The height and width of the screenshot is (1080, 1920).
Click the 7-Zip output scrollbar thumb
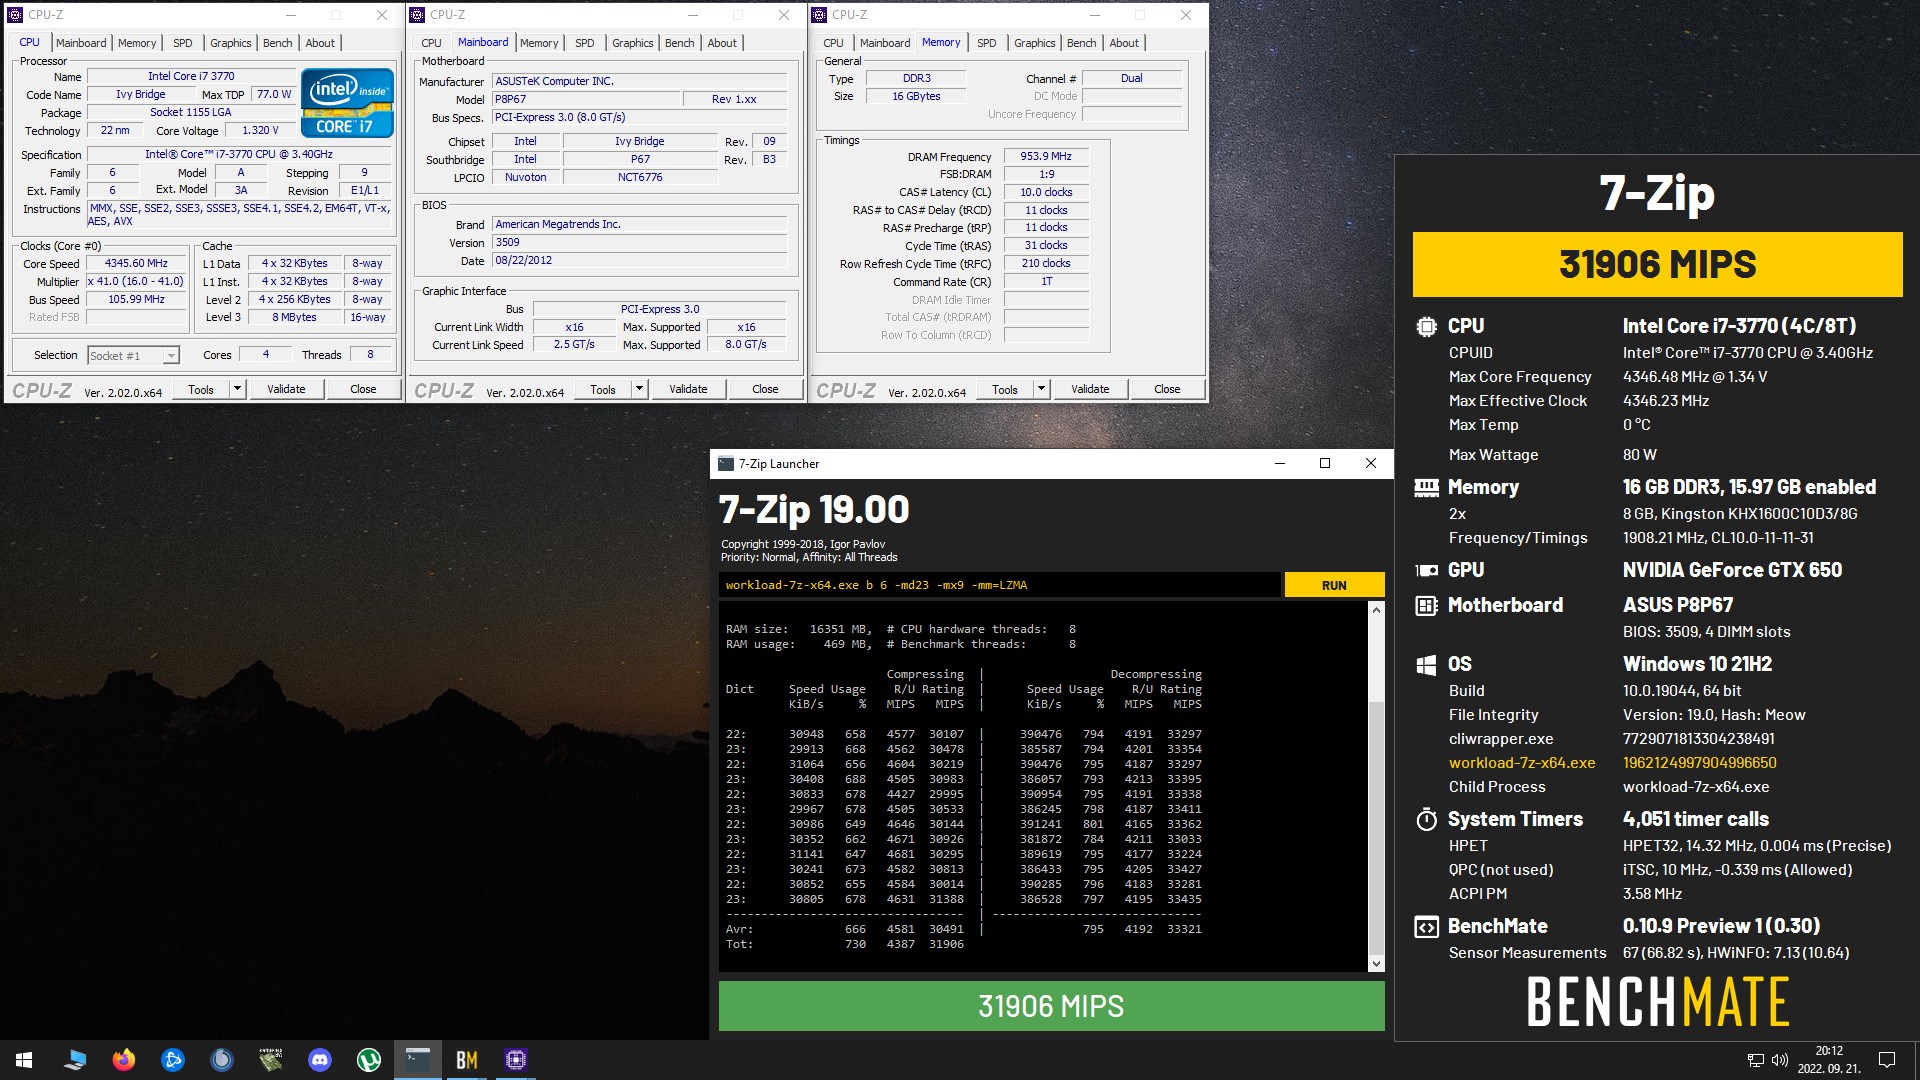1376,827
